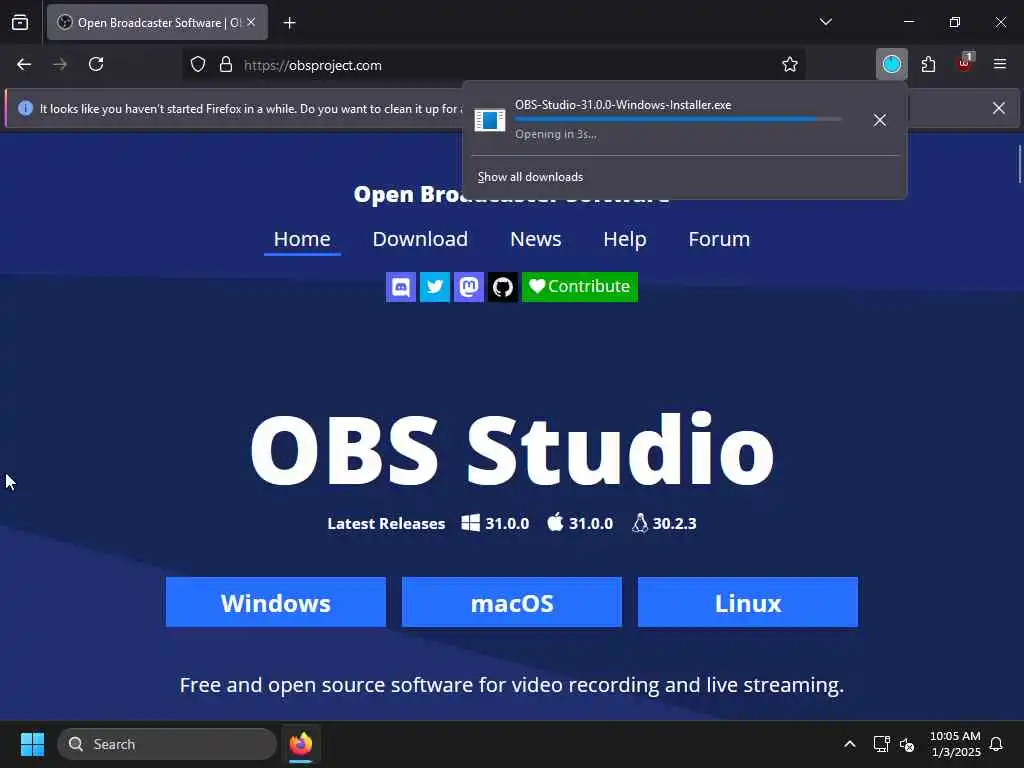The image size is (1024, 768).
Task: Click the padlock site security icon
Action: (226, 65)
